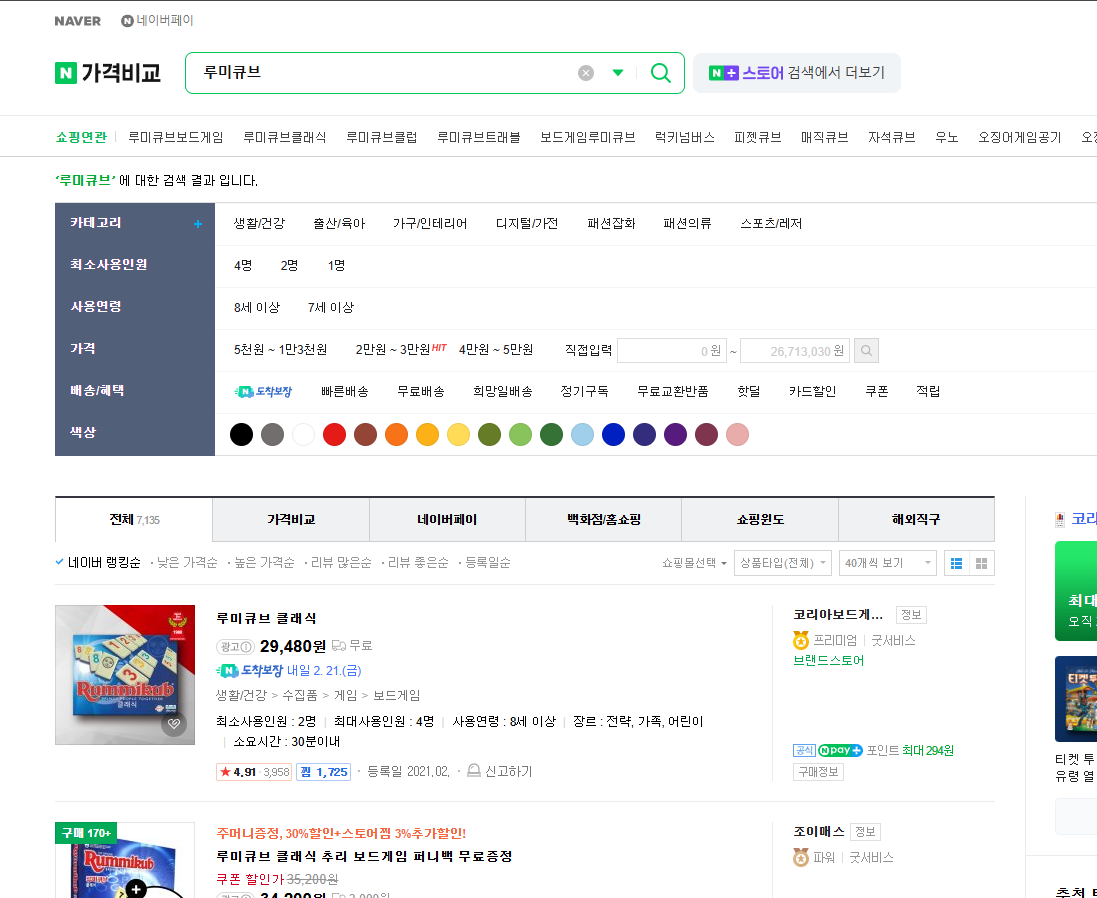Click the 정보 button next to 코리아보드게임즈
Viewport: 1097px width, 898px height.
(x=911, y=615)
